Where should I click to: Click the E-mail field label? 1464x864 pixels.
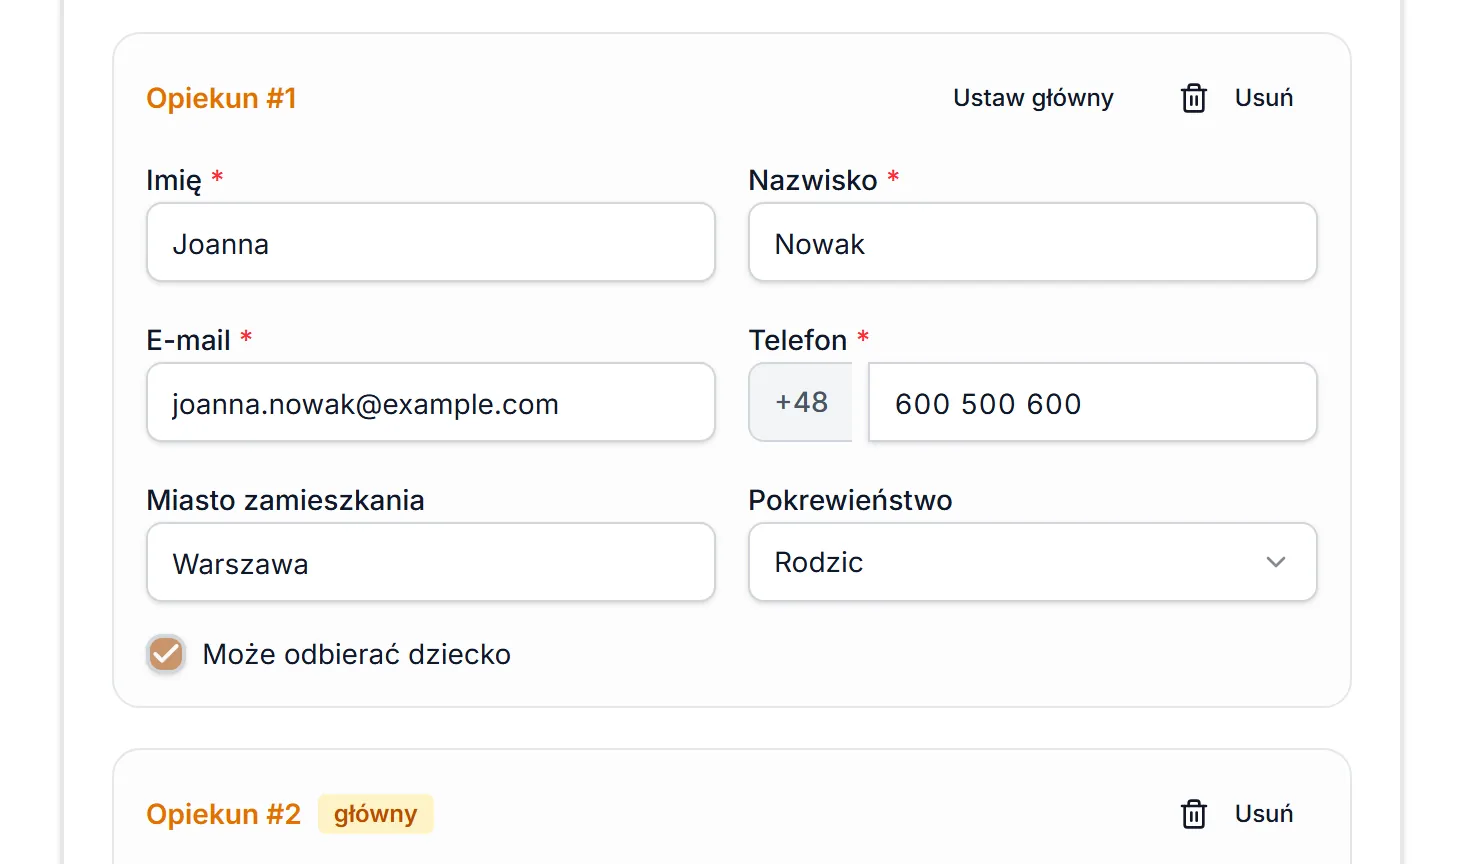click(188, 340)
